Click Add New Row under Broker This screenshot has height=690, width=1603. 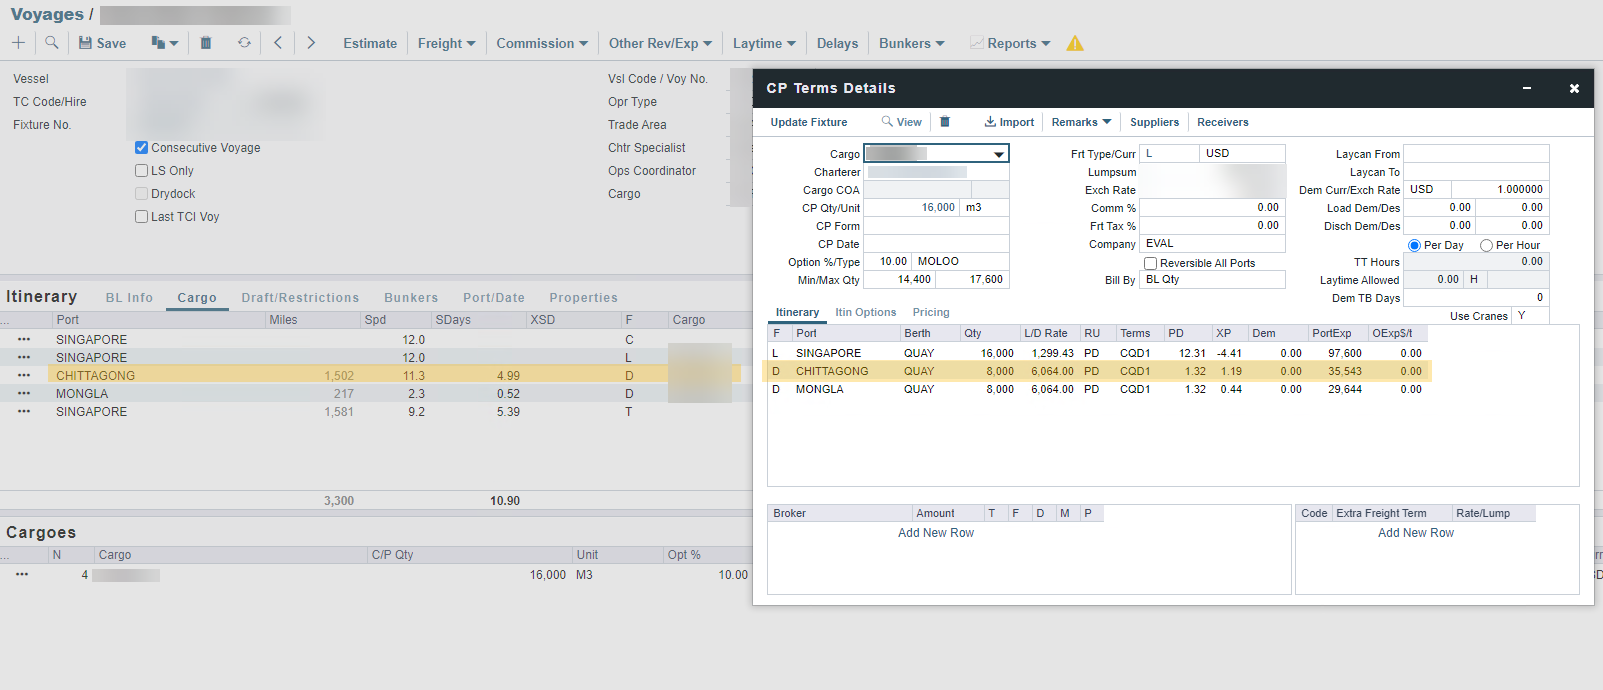935,533
